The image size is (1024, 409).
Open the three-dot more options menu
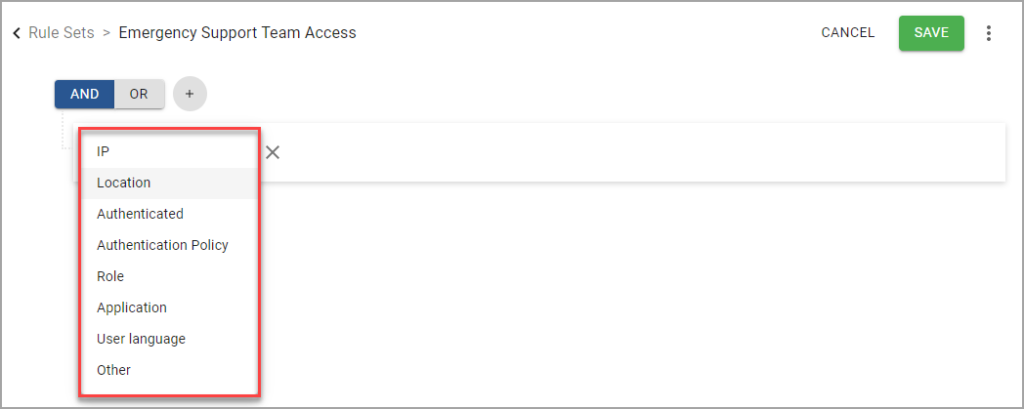[989, 33]
